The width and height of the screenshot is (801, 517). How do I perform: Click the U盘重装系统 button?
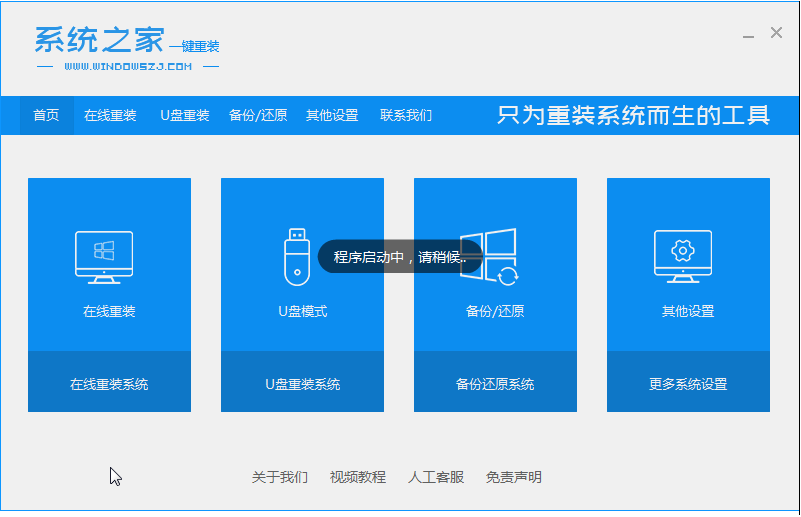tap(302, 382)
